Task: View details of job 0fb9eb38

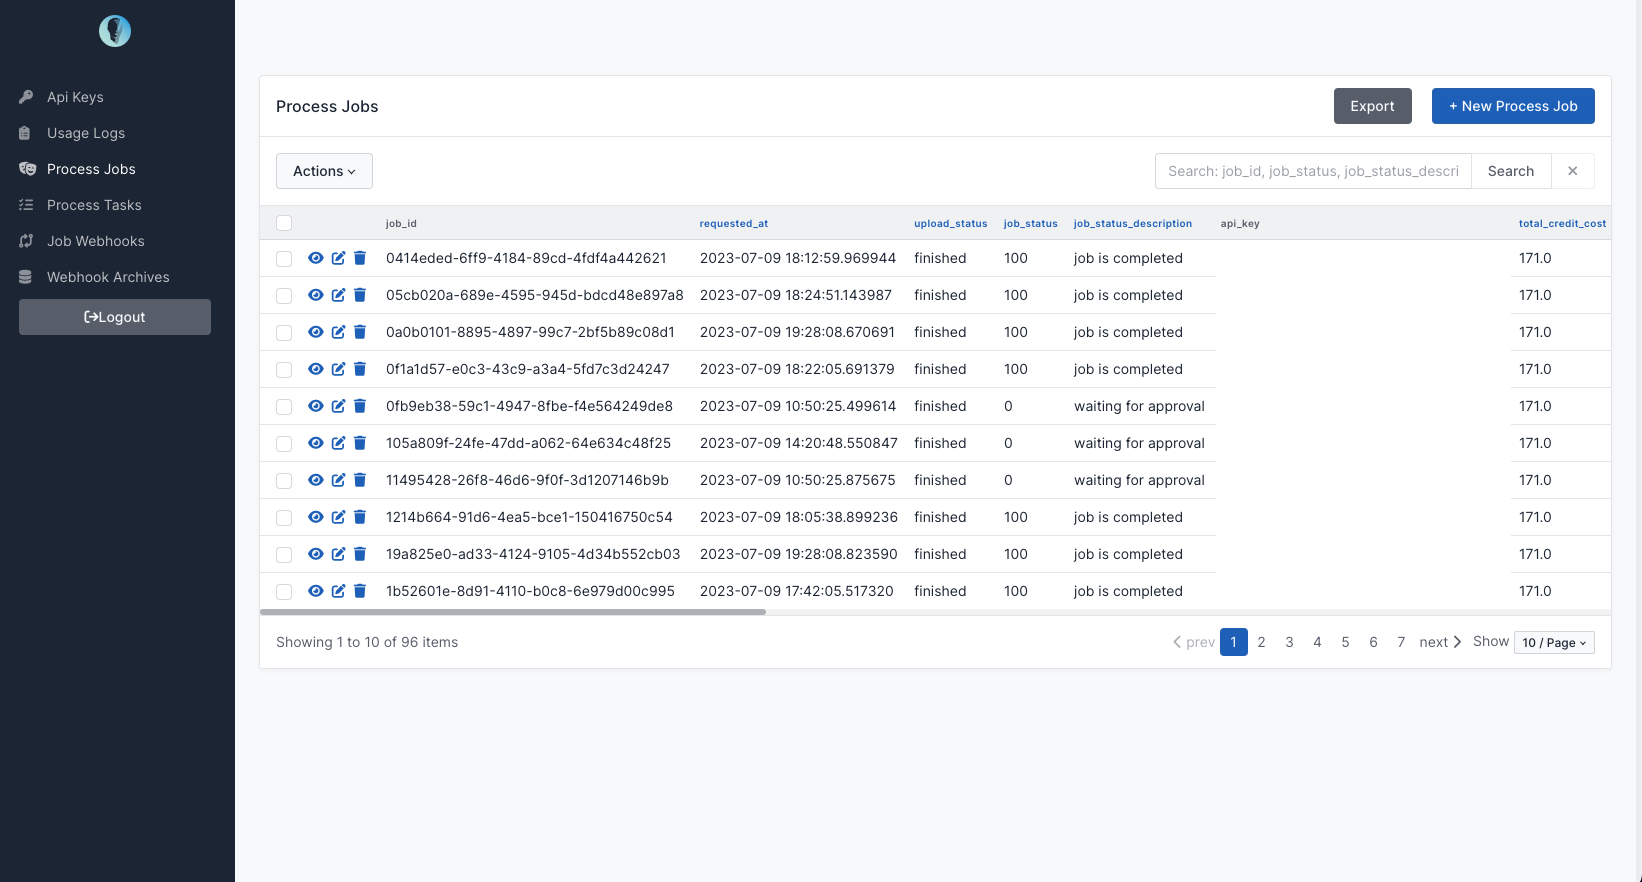Action: [x=315, y=406]
